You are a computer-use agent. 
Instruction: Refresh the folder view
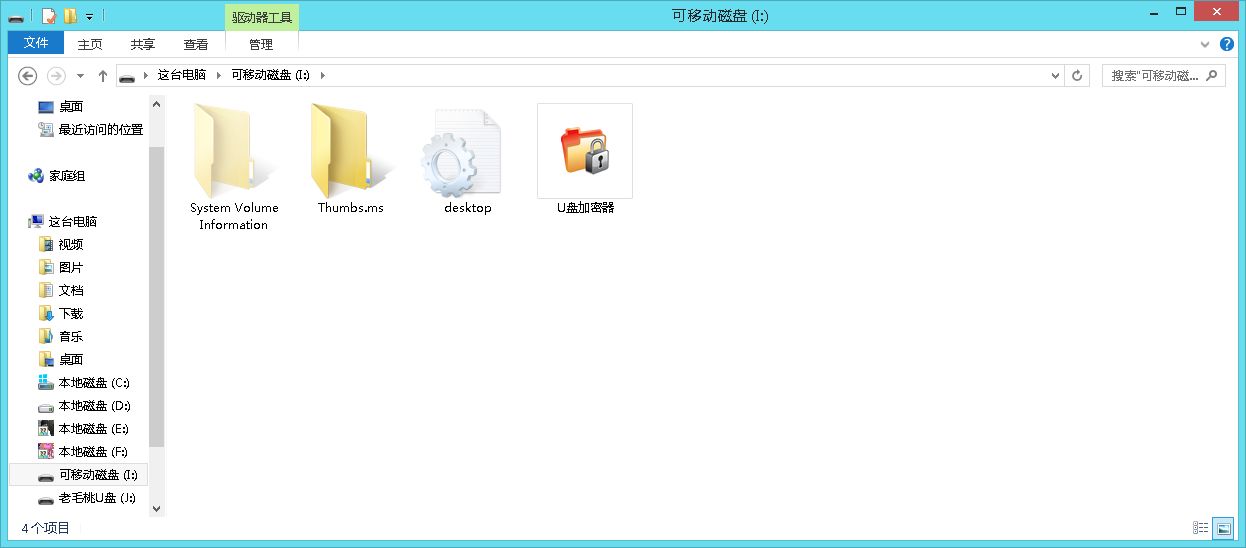pyautogui.click(x=1077, y=76)
